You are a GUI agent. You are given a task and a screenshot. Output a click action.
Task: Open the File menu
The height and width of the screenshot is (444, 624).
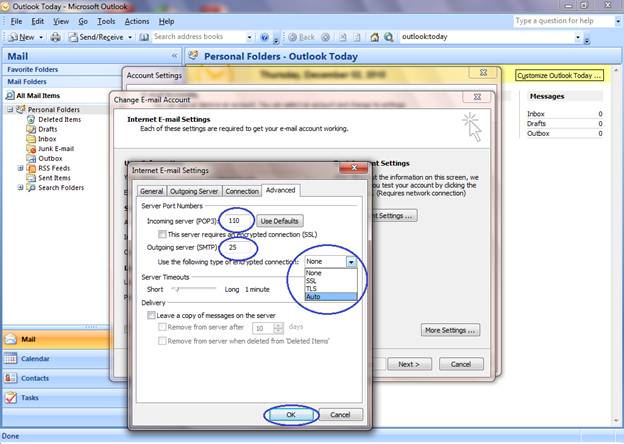point(16,21)
